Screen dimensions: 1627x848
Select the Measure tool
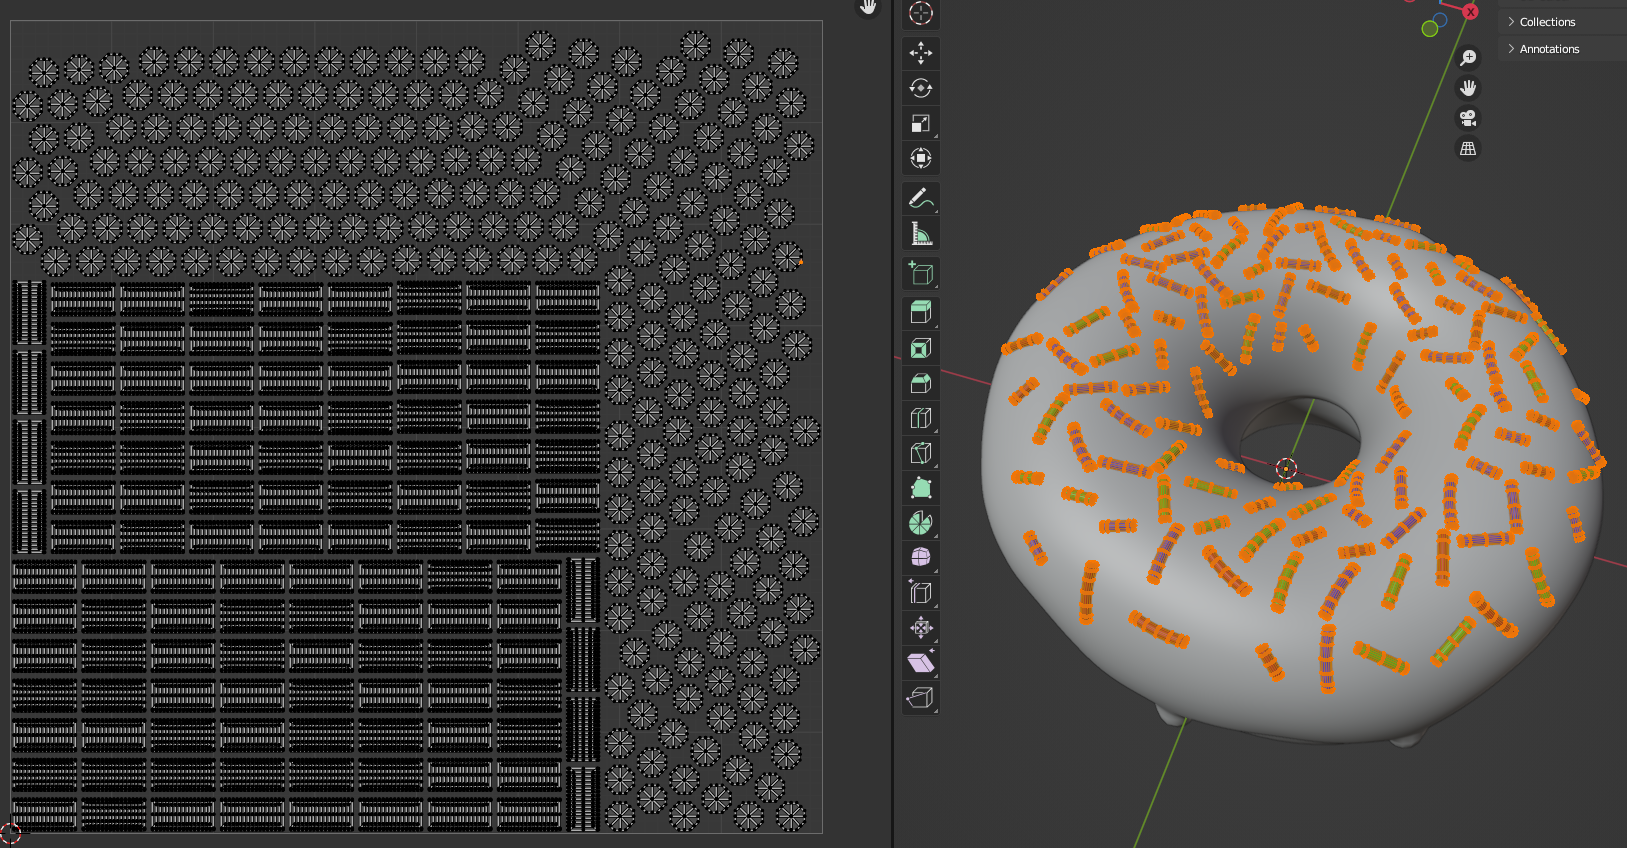click(920, 234)
